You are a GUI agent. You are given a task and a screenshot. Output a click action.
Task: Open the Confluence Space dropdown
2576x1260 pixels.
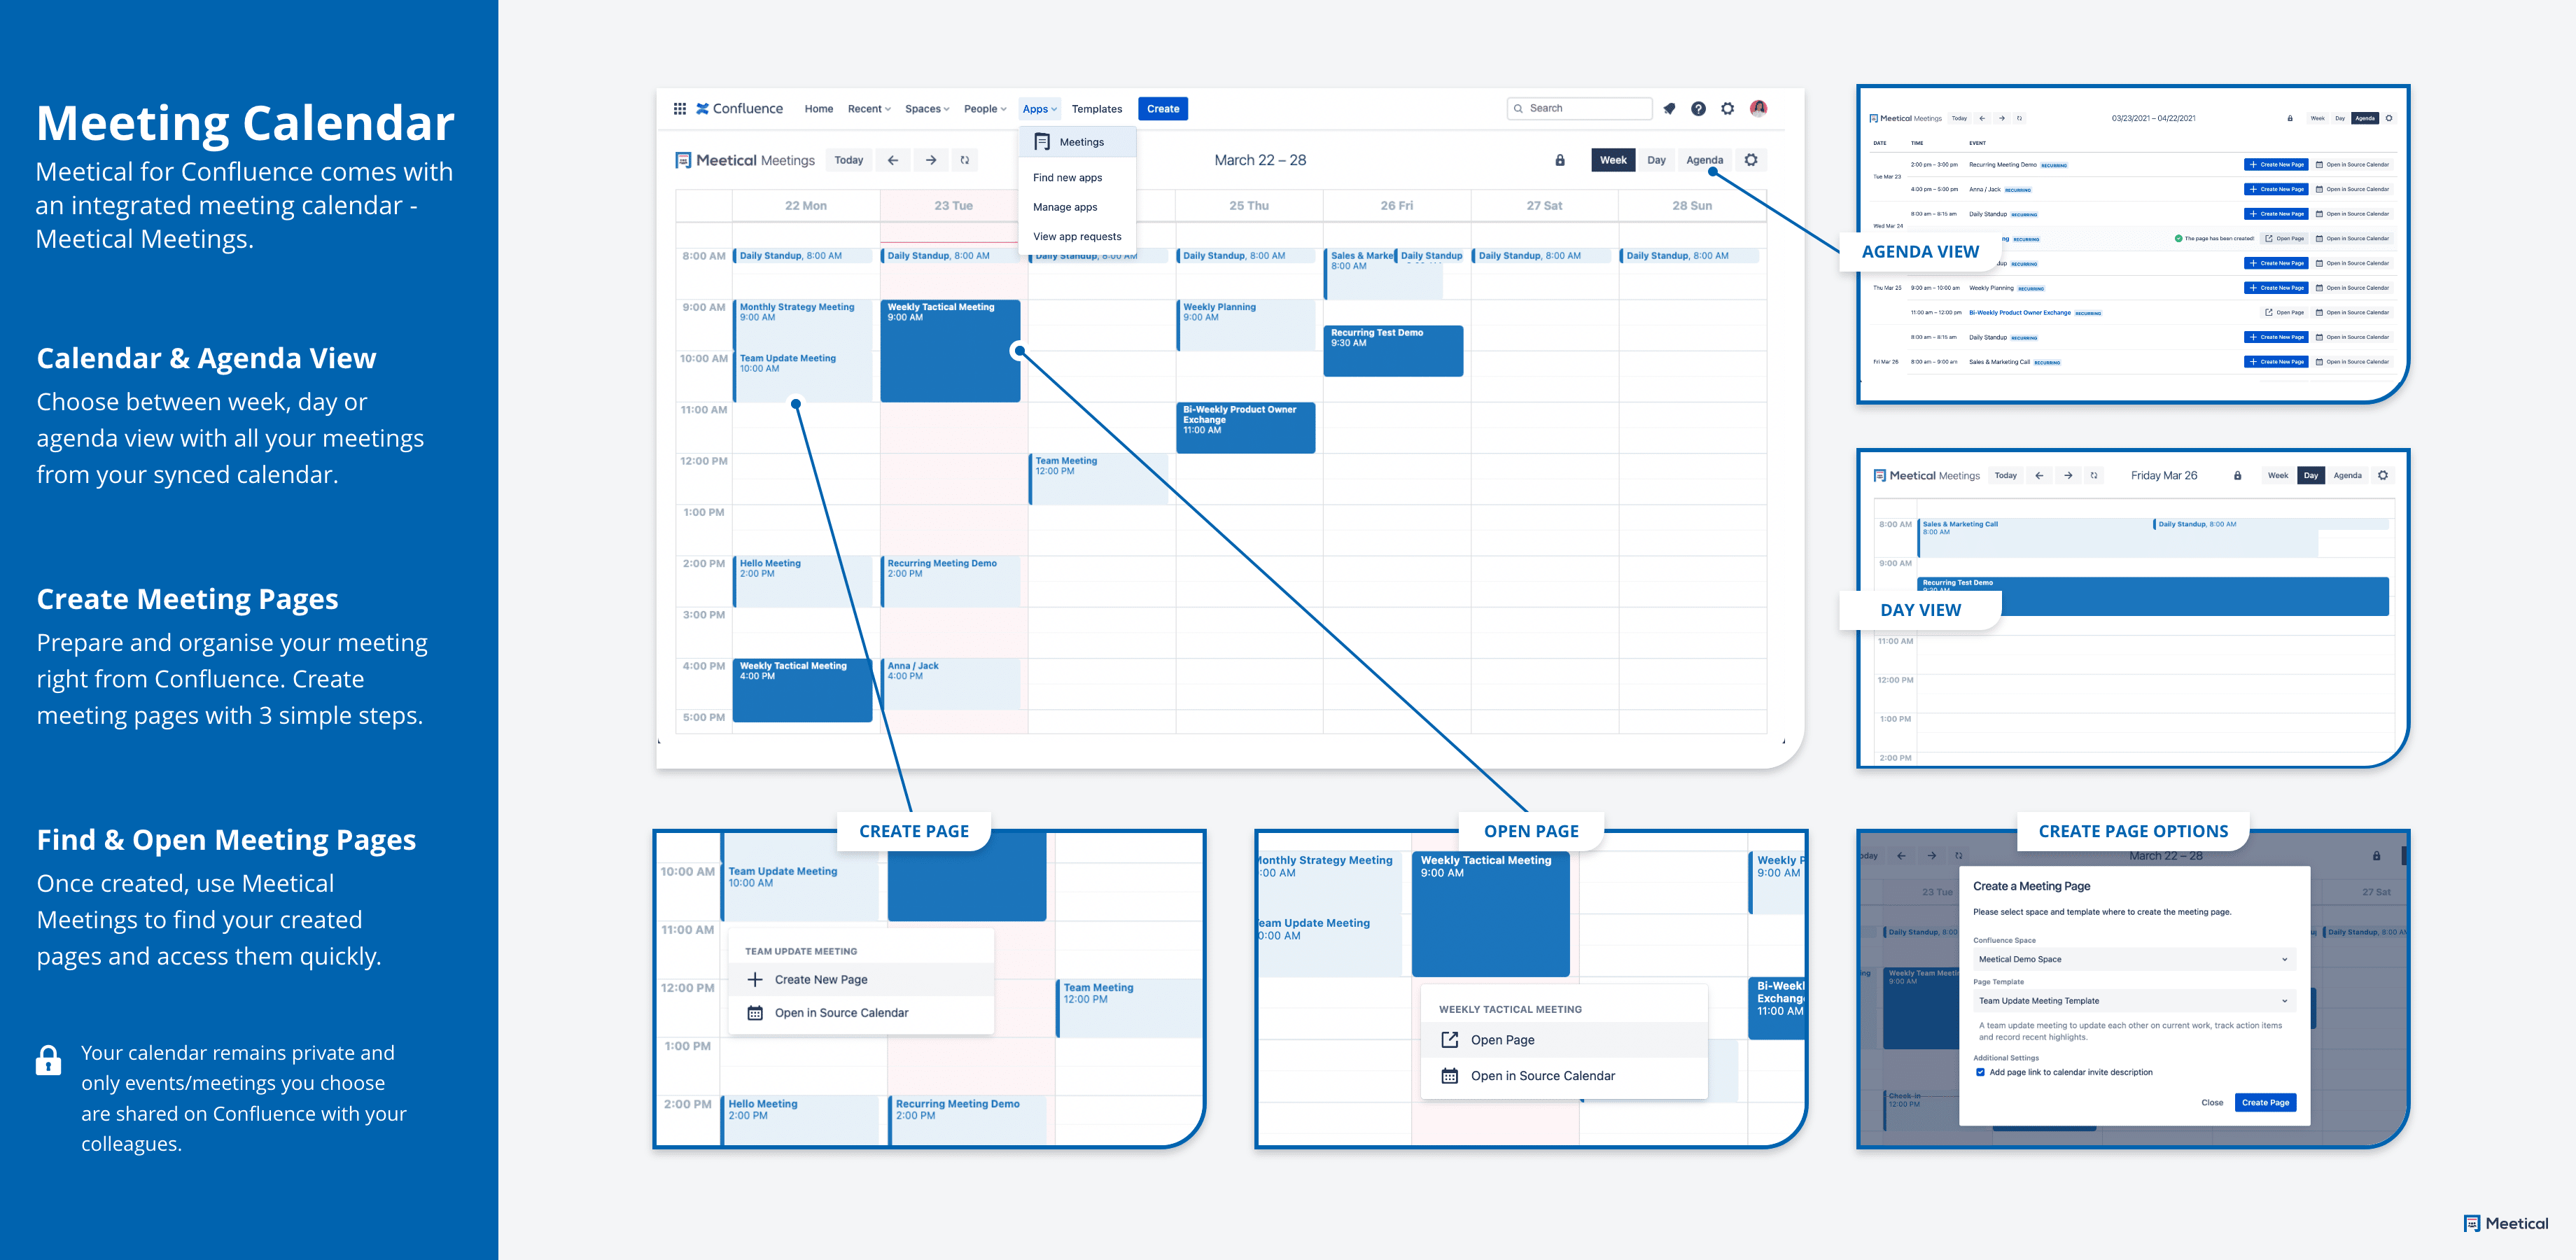tap(2133, 959)
